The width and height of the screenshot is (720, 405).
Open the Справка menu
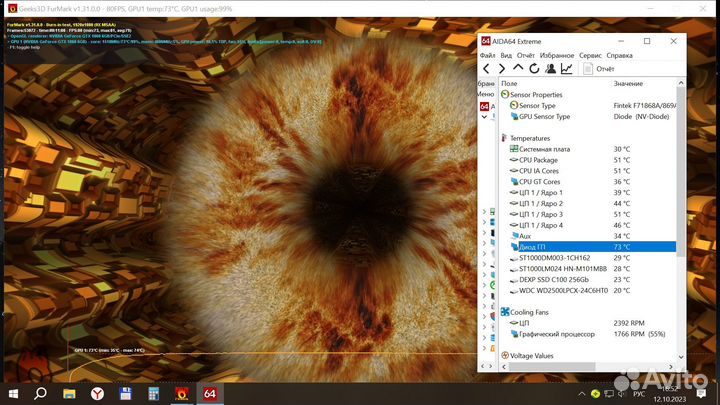point(619,55)
